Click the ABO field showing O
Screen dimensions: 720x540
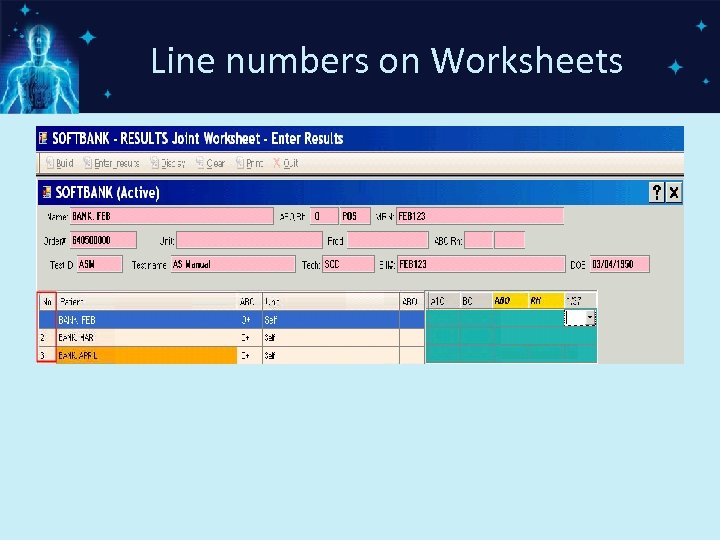click(x=324, y=216)
